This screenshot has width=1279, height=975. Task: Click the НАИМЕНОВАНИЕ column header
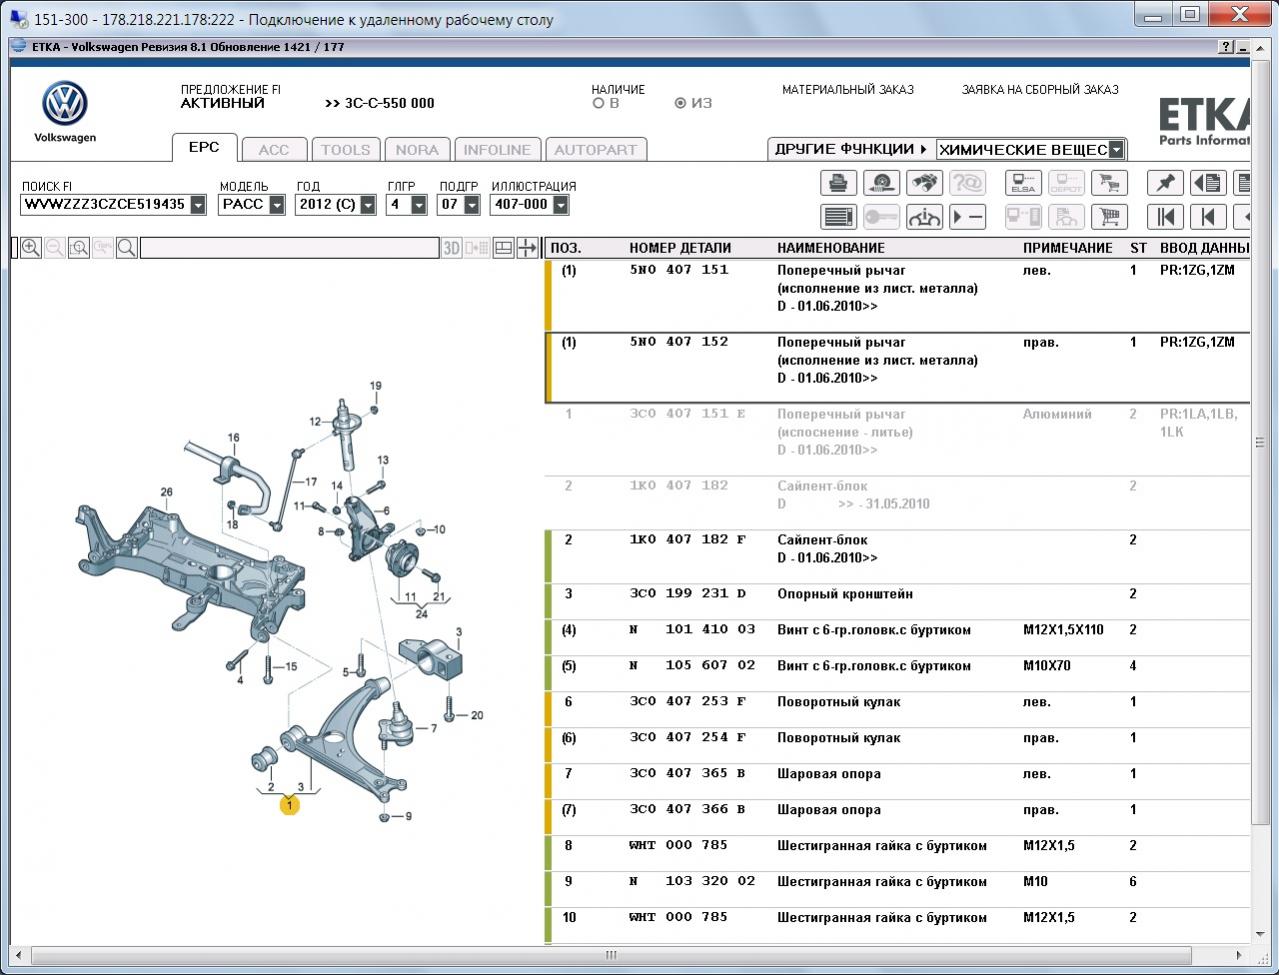(831, 248)
